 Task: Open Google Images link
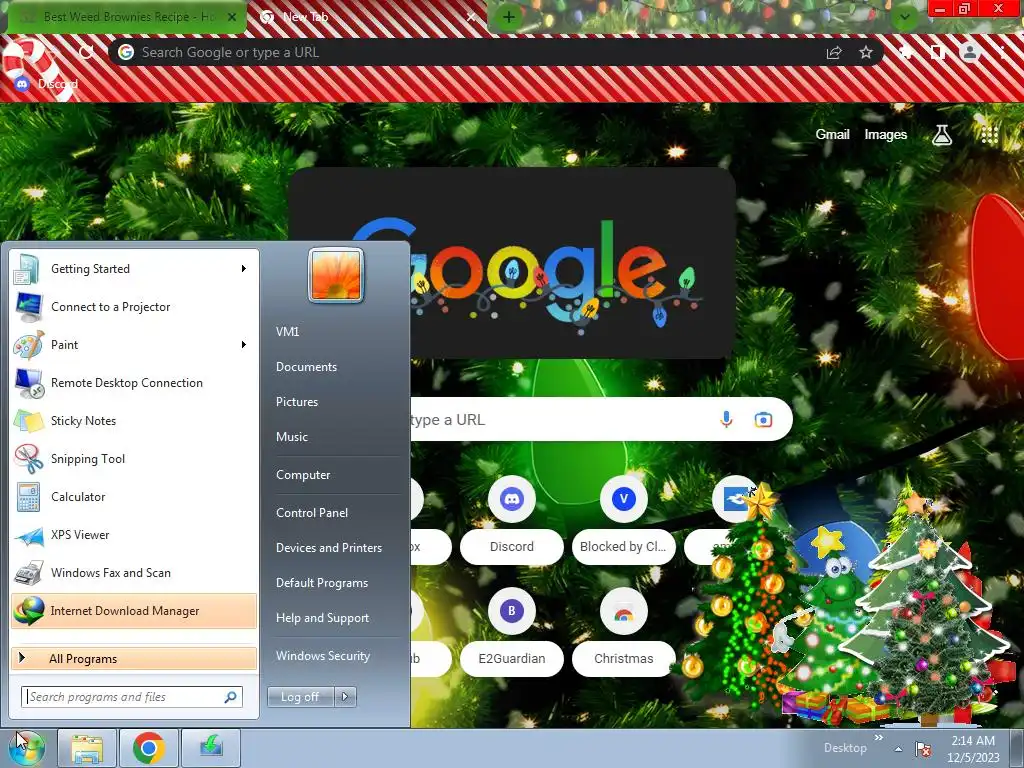pyautogui.click(x=886, y=135)
